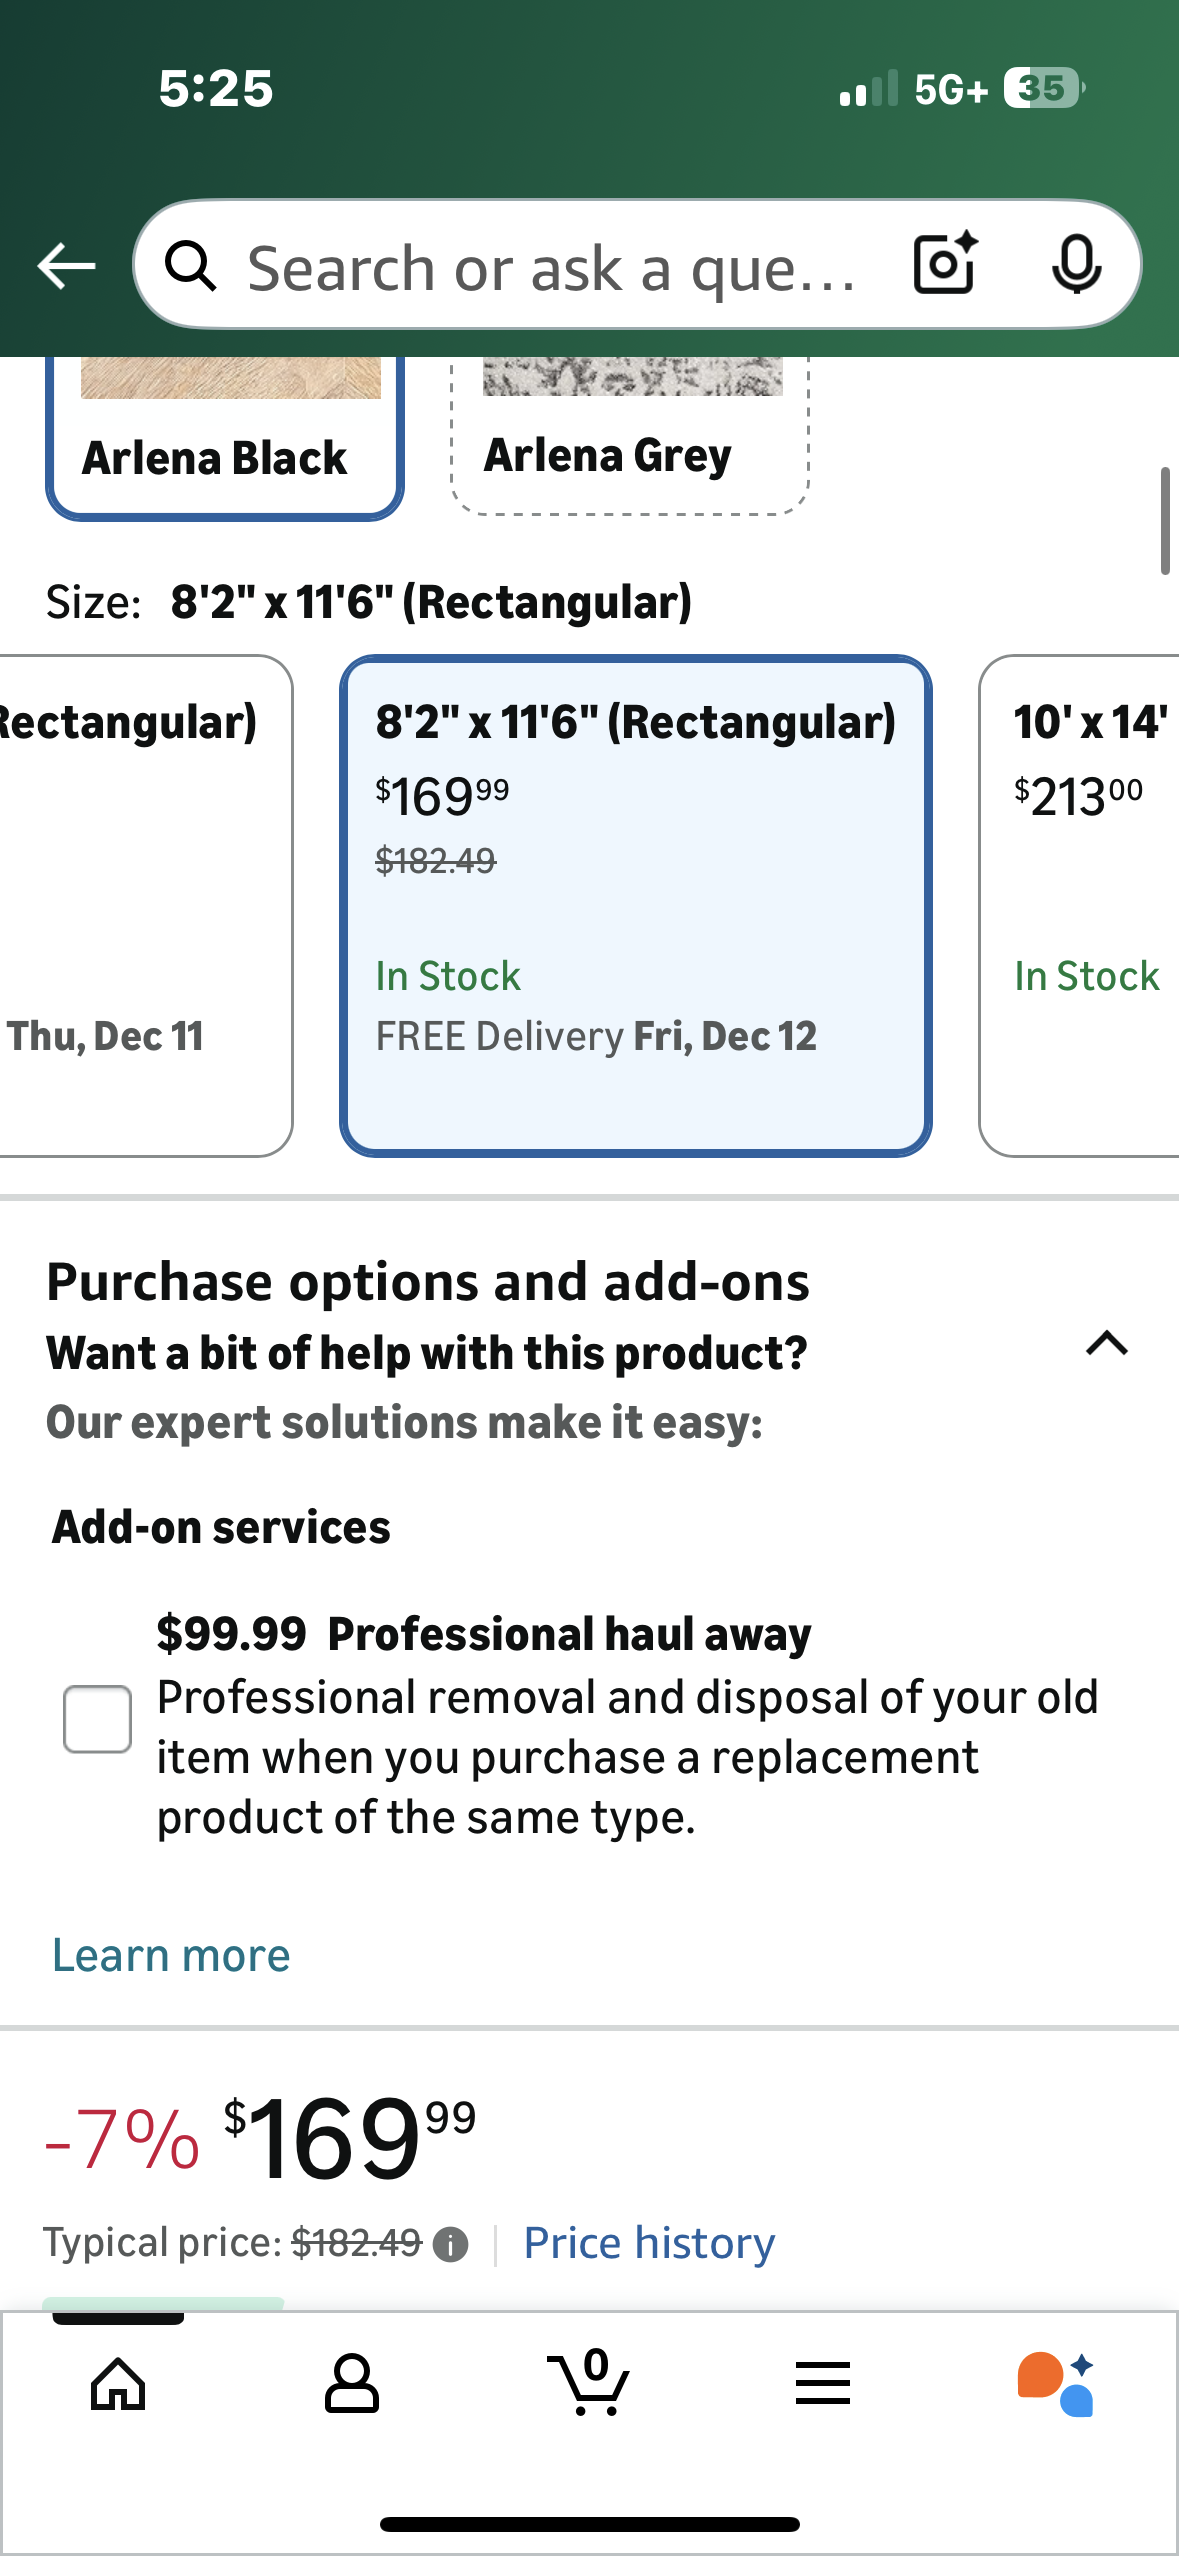The width and height of the screenshot is (1179, 2556).
Task: Open the Learn more link
Action: (171, 1956)
